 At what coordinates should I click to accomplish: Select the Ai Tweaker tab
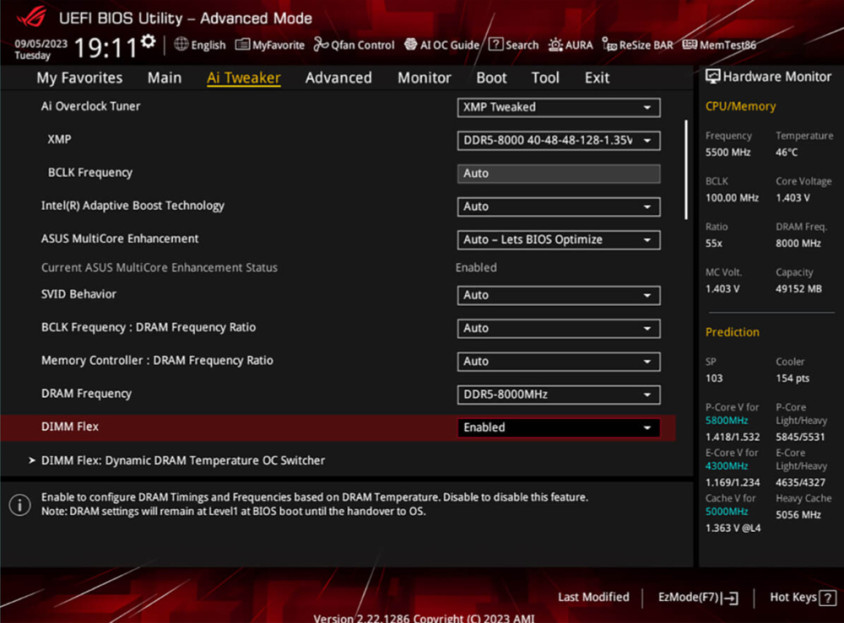(243, 78)
